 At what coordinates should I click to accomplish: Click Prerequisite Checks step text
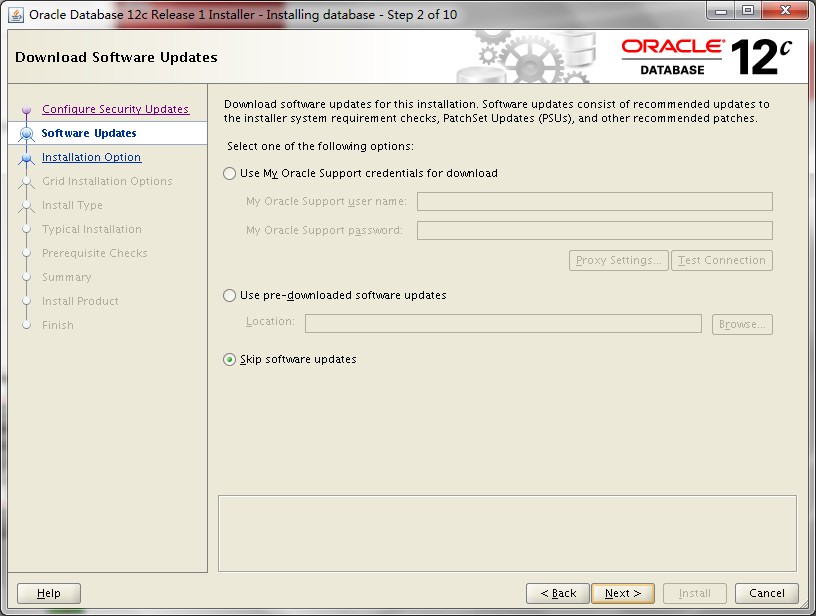tap(95, 253)
